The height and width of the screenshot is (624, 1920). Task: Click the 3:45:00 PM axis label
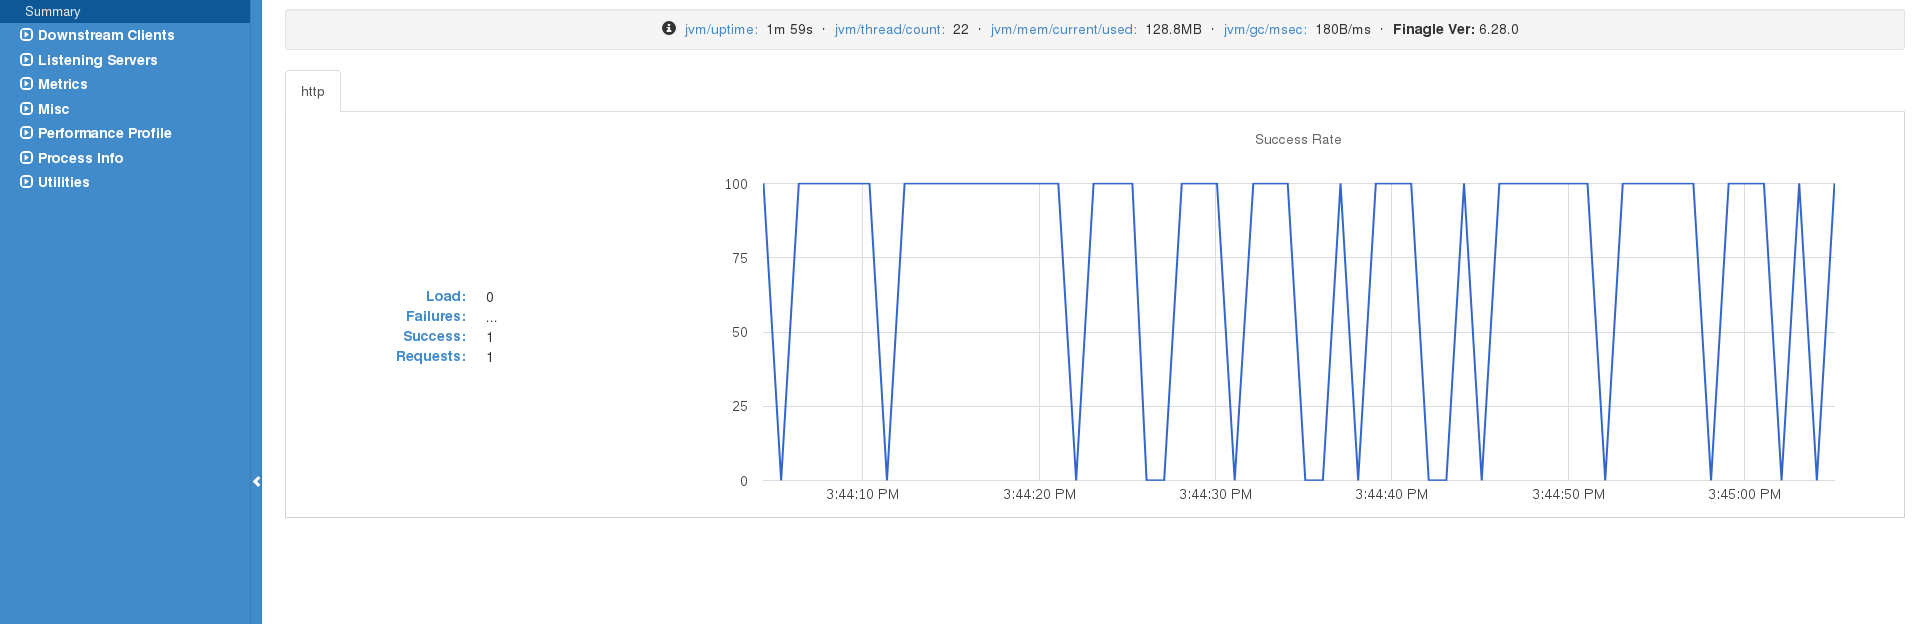[x=1745, y=494]
